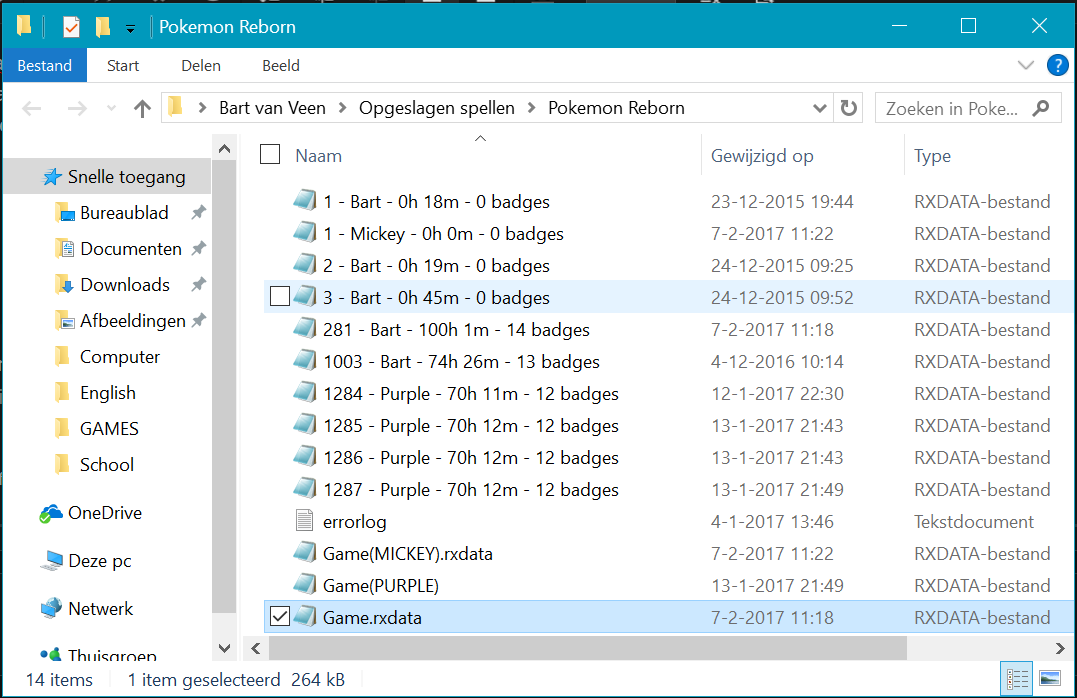Image resolution: width=1077 pixels, height=698 pixels.
Task: Navigate to Opgeslagen spellen in the breadcrumb
Action: (437, 108)
